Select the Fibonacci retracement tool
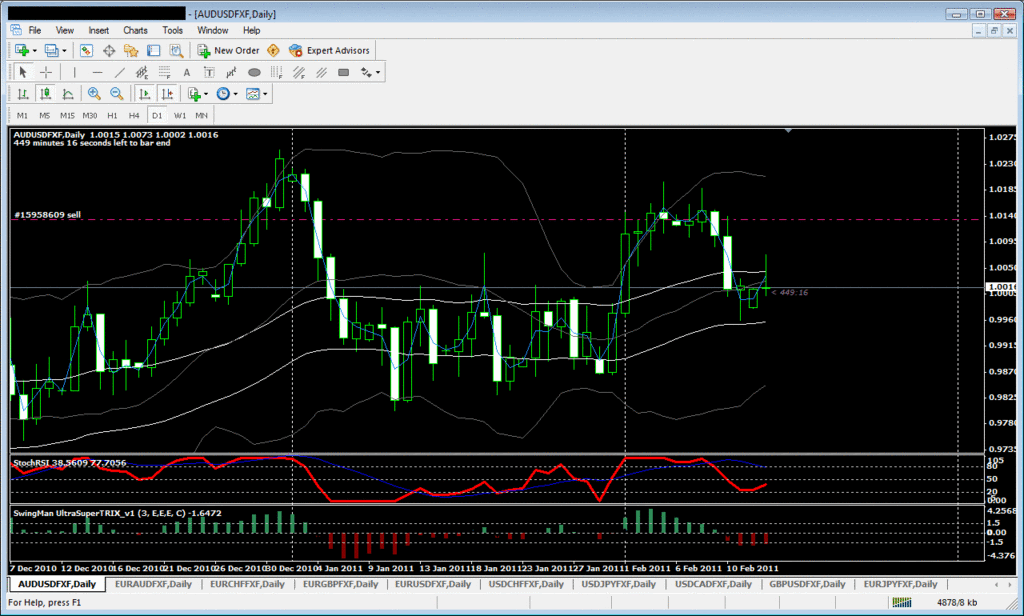This screenshot has width=1024, height=616. pyautogui.click(x=164, y=72)
